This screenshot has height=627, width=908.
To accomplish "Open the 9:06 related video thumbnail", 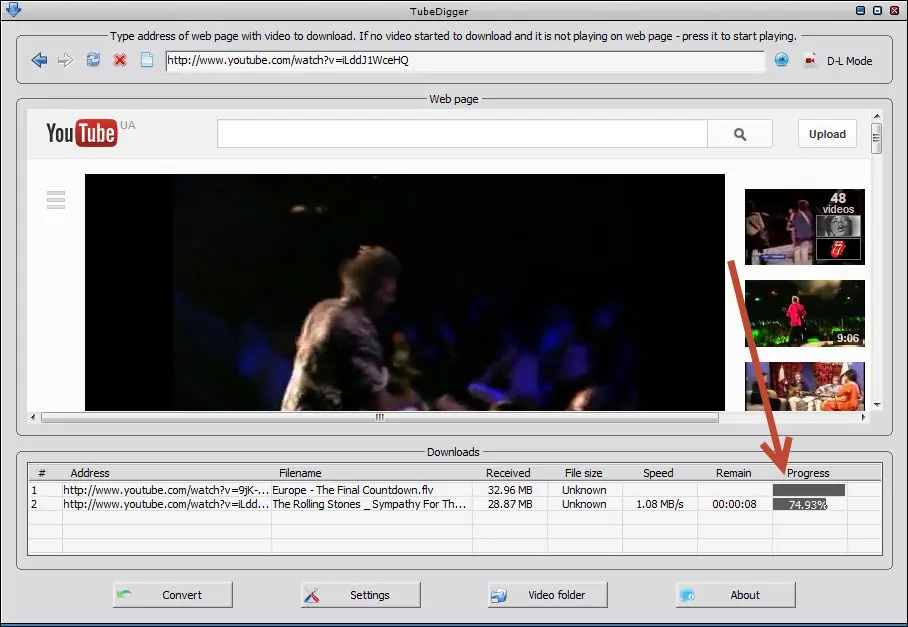I will (805, 313).
